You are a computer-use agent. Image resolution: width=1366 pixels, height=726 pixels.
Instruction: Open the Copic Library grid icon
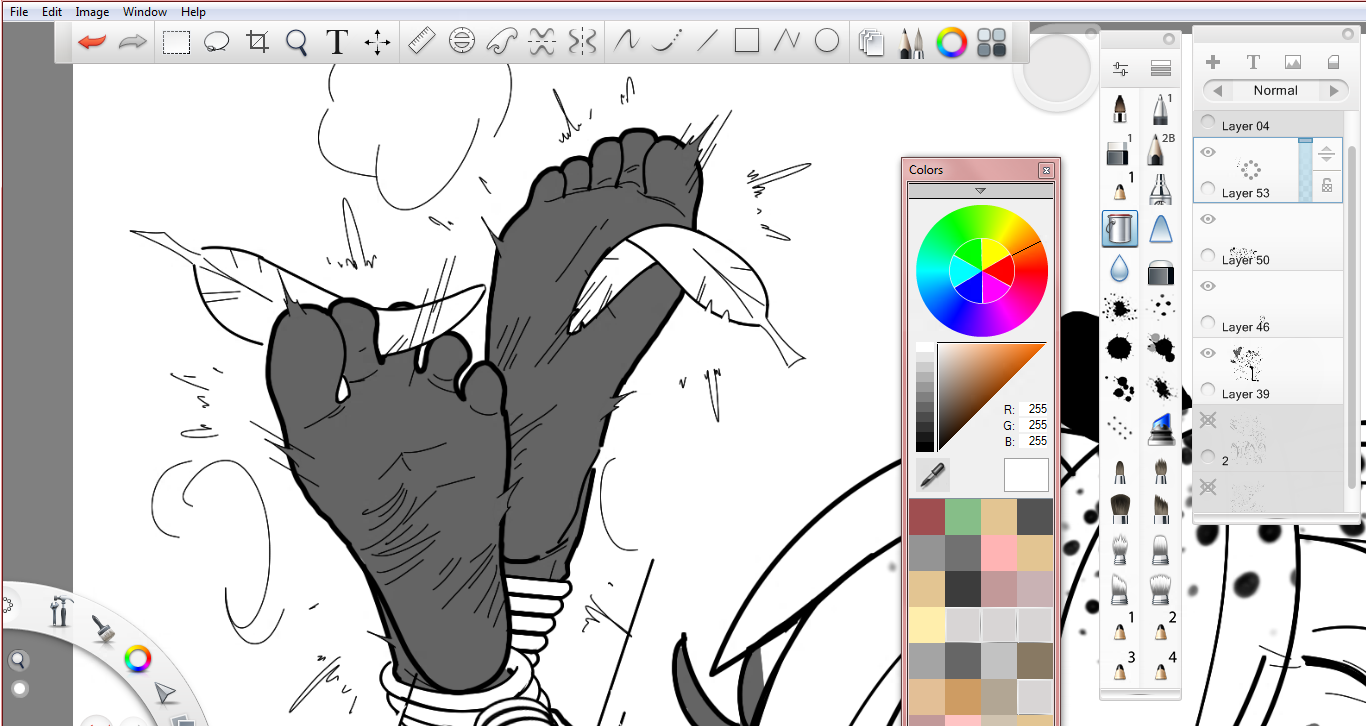click(x=991, y=42)
